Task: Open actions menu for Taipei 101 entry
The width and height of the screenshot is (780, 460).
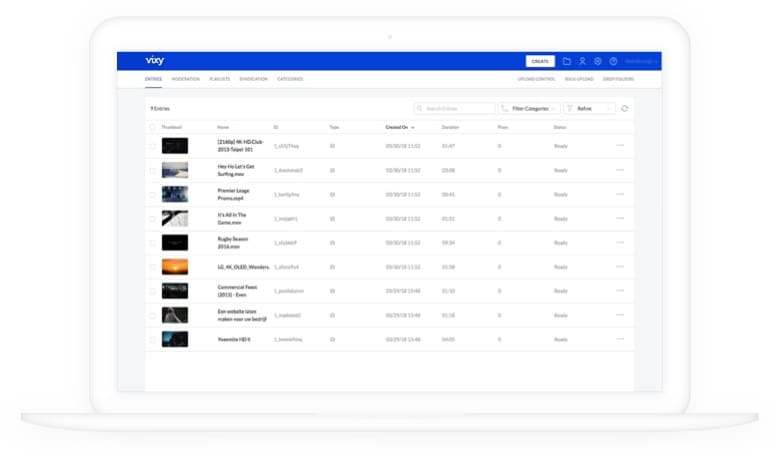Action: coord(620,146)
